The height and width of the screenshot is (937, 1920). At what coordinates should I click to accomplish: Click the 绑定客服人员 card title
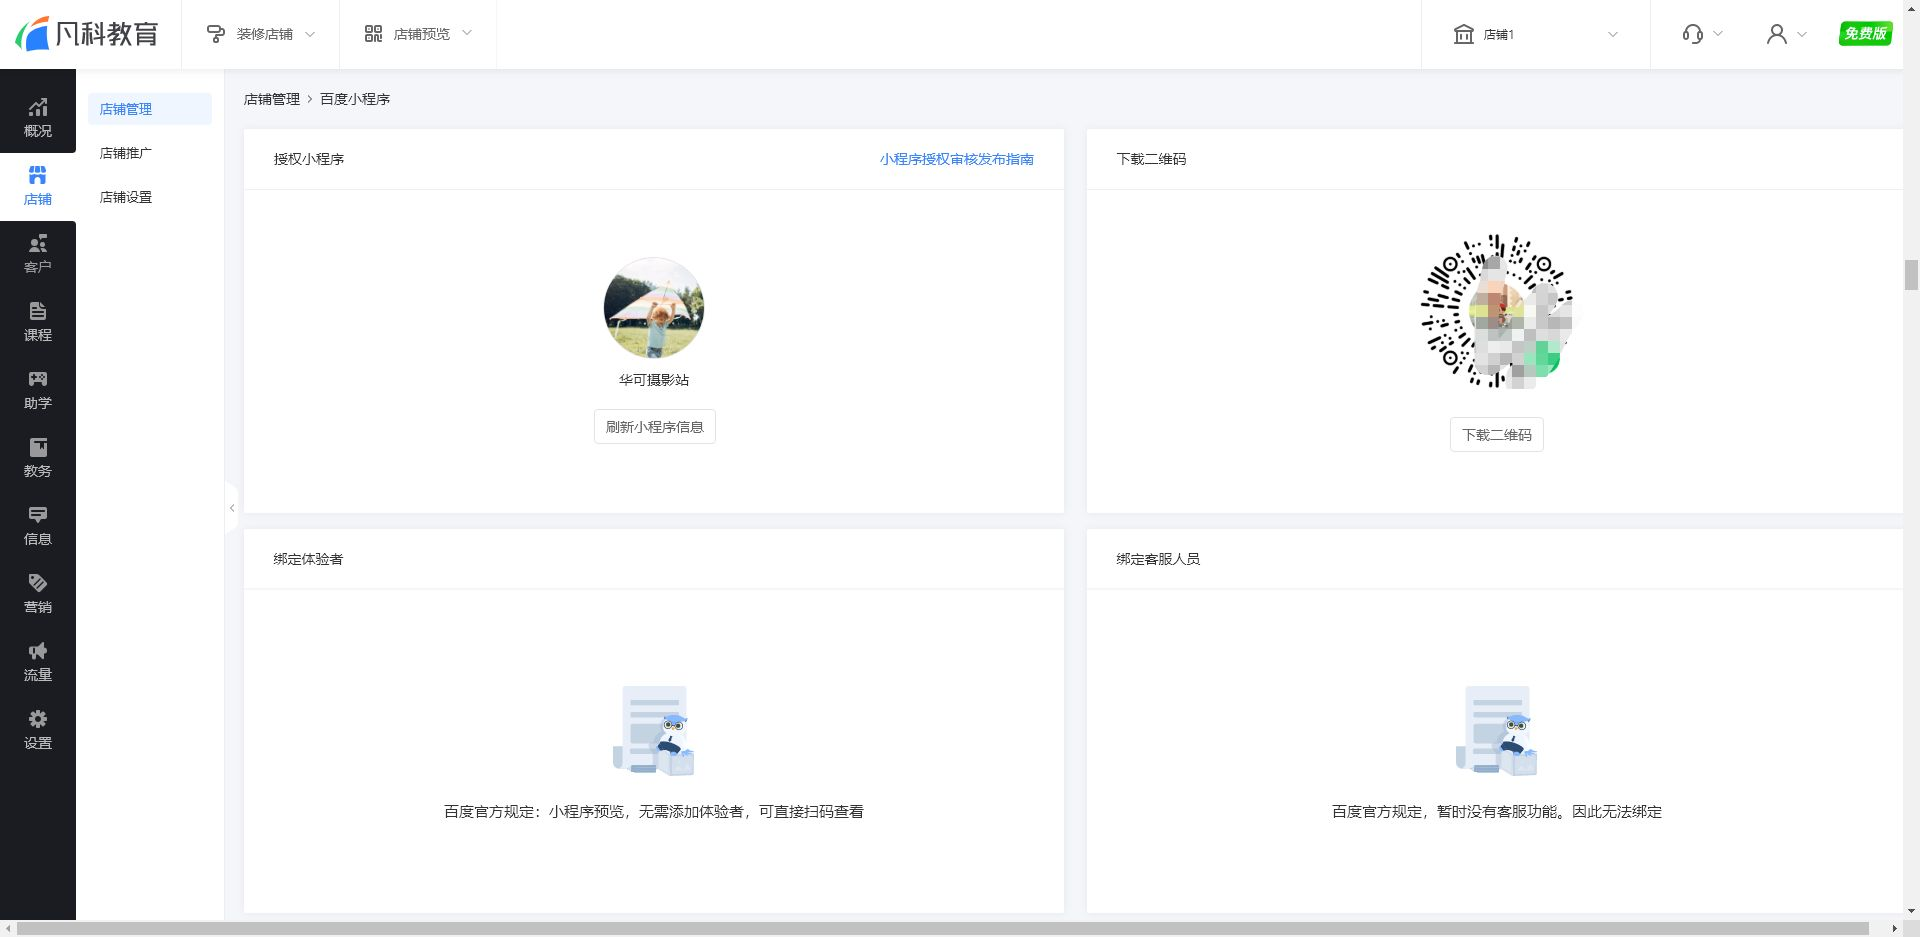pyautogui.click(x=1158, y=559)
